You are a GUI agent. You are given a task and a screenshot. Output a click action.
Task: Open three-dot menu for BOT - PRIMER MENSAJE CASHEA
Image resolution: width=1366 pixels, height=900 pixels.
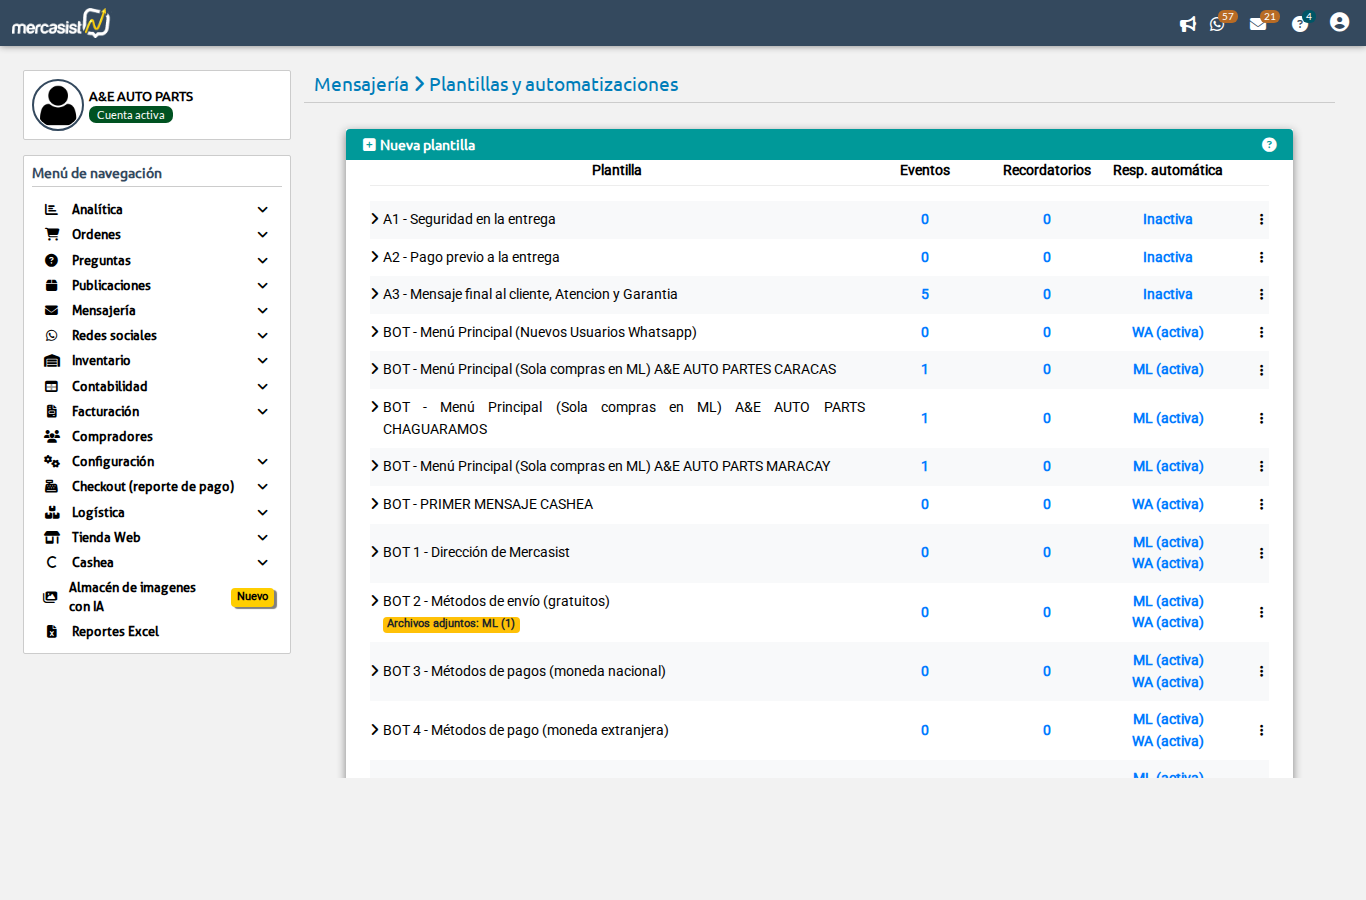(1261, 505)
